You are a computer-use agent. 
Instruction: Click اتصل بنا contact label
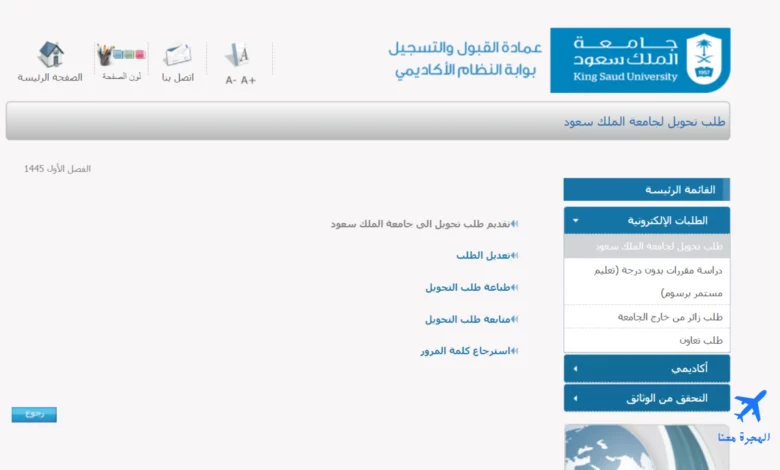tap(178, 78)
